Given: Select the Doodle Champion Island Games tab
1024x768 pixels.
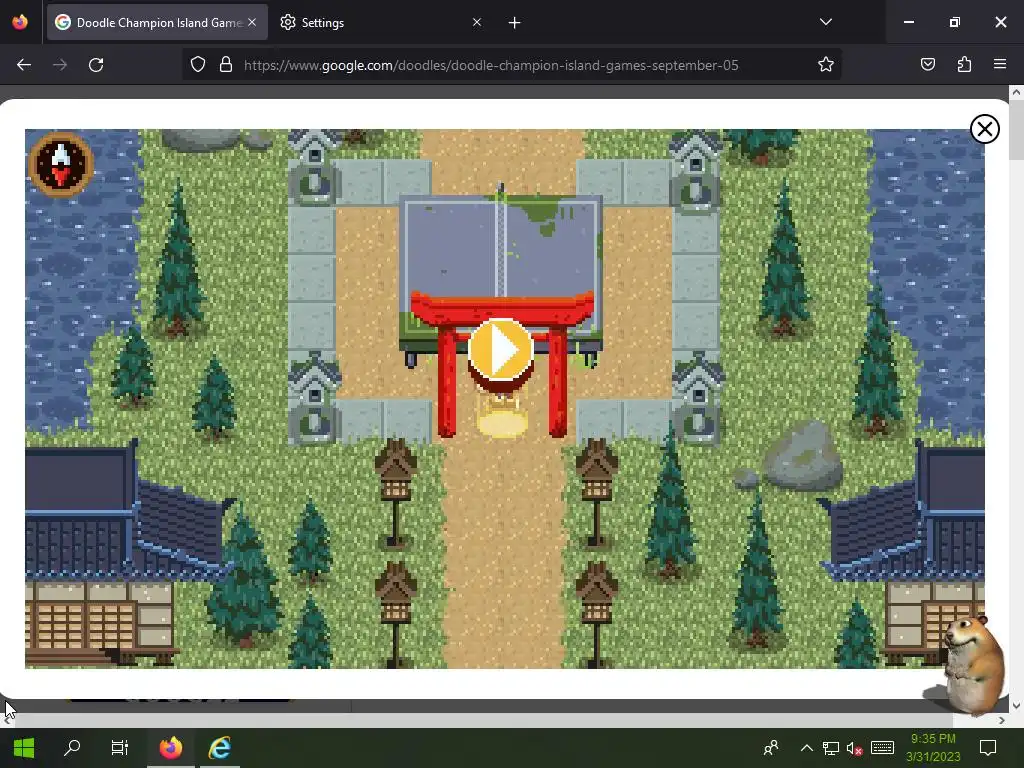Looking at the screenshot, I should coord(157,22).
